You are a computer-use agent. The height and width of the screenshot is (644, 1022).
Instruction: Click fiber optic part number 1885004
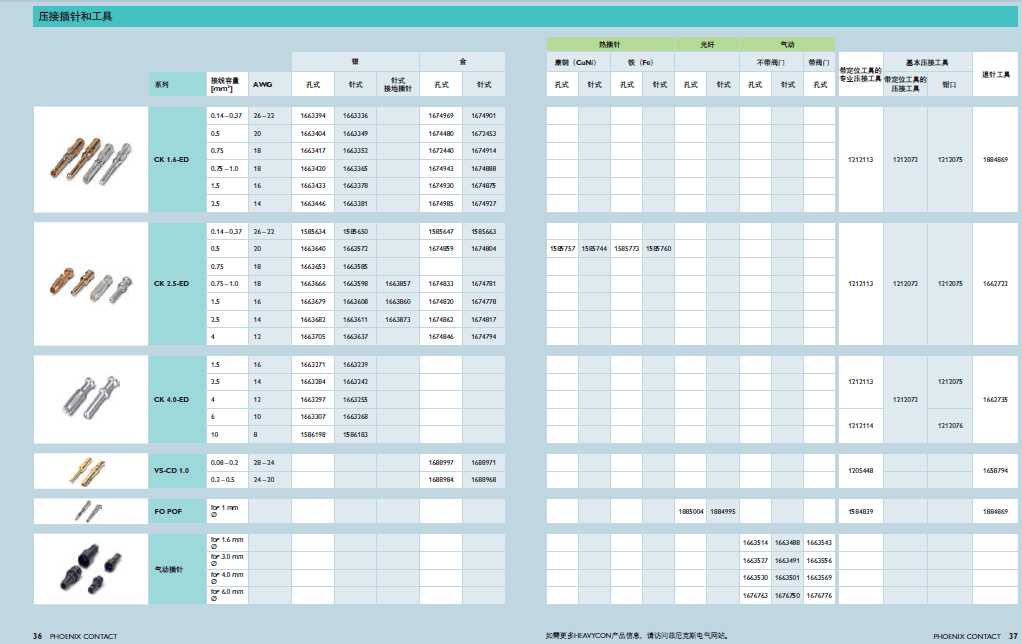coord(691,512)
